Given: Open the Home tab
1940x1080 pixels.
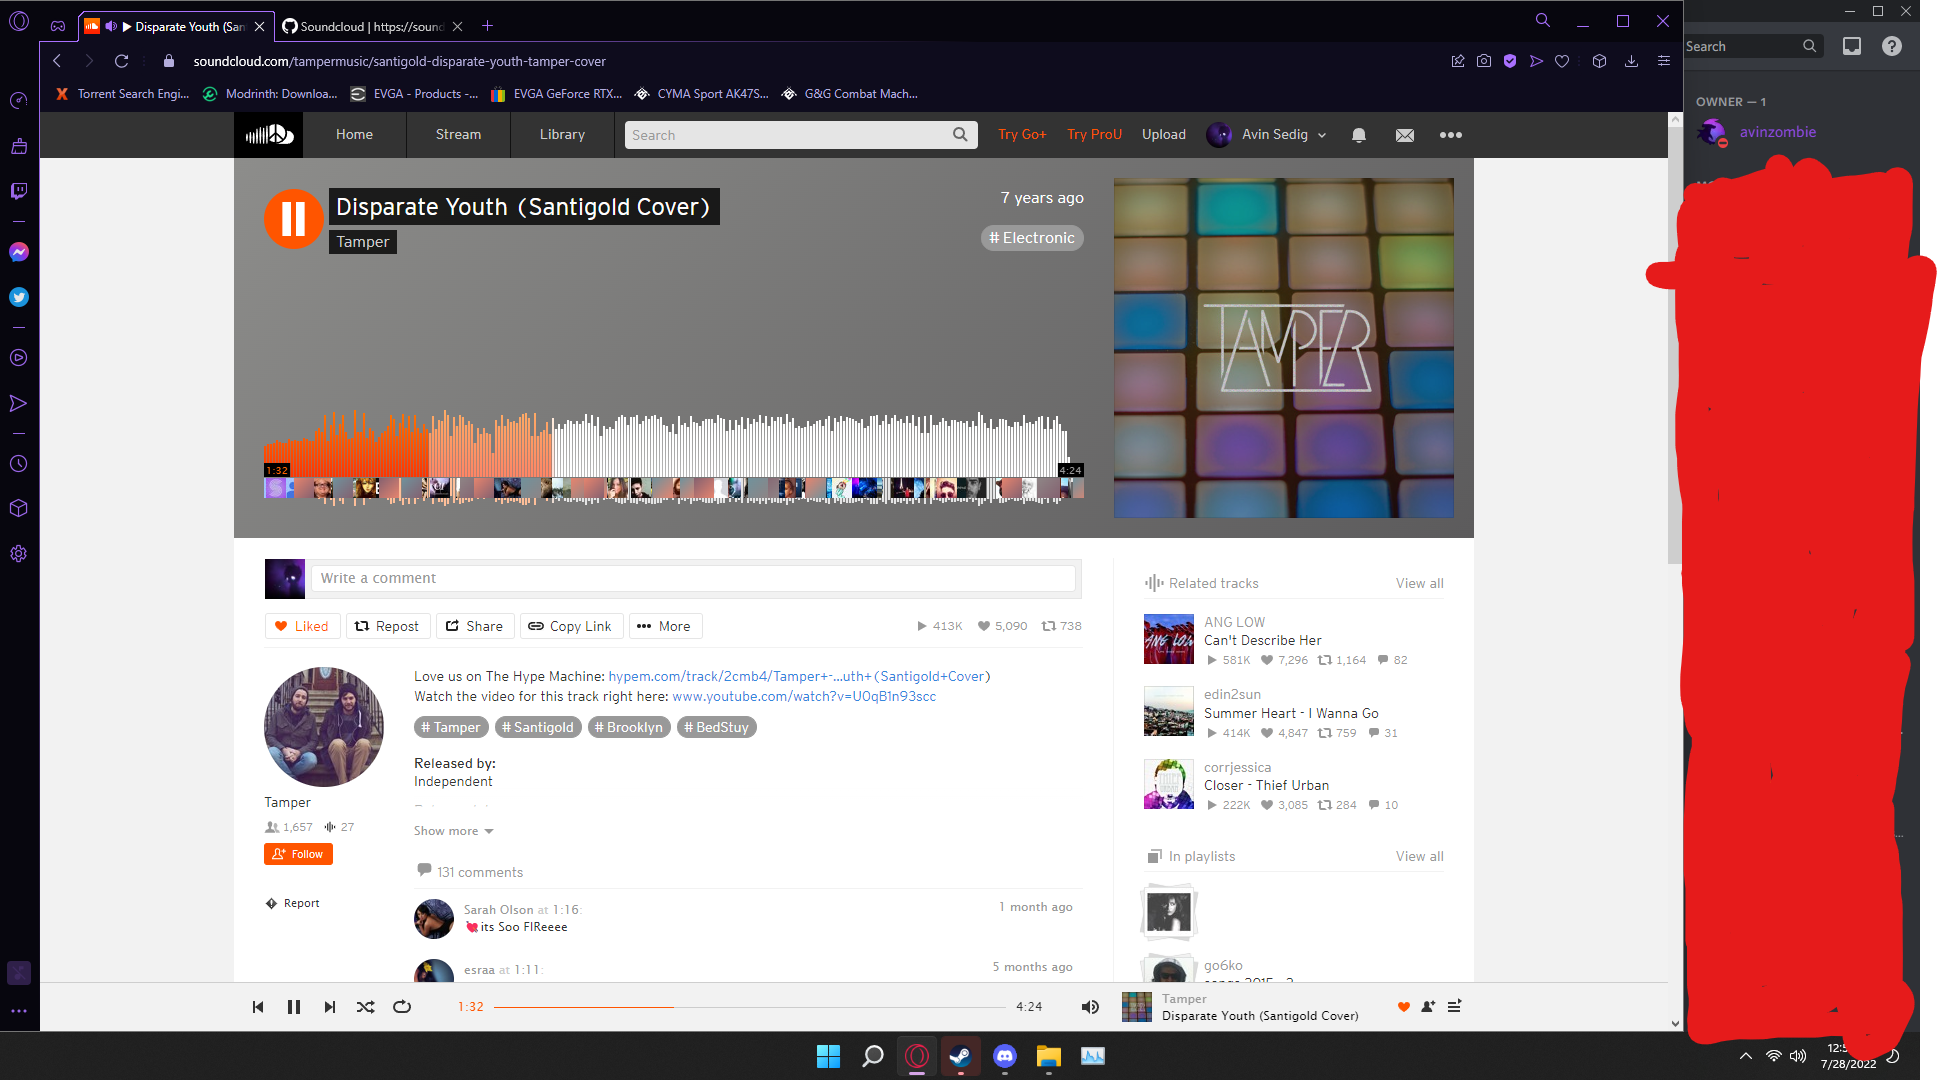Looking at the screenshot, I should (354, 135).
